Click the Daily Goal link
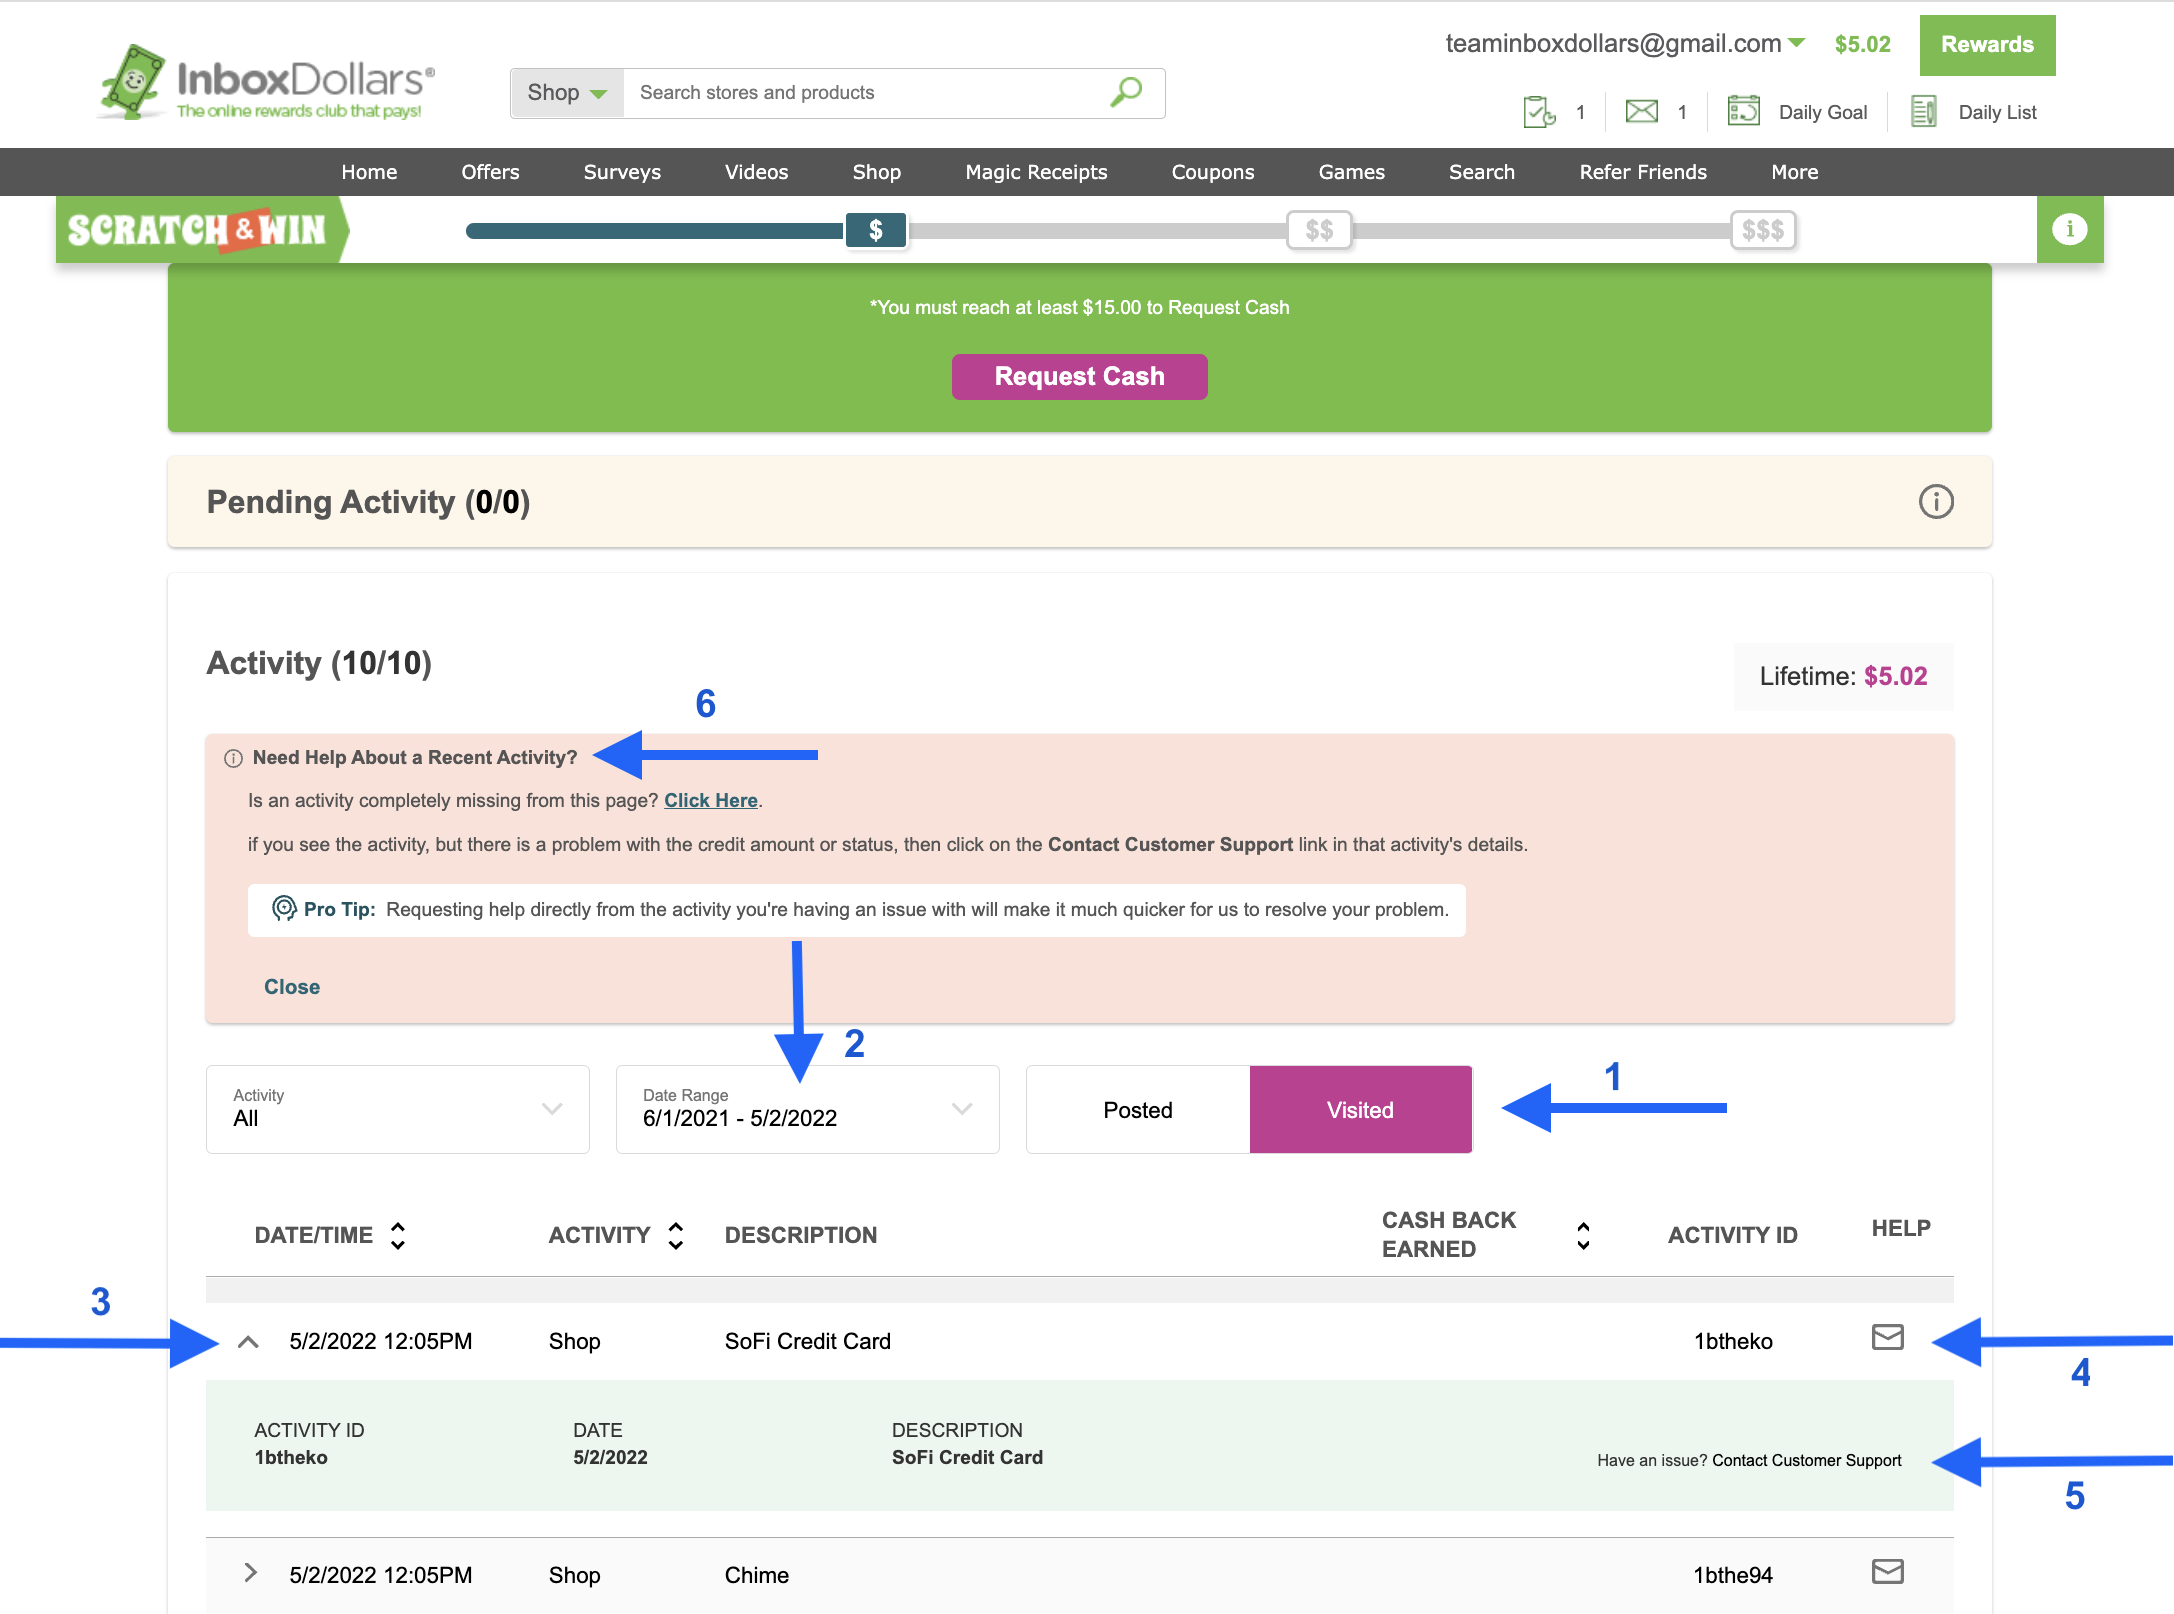2174x1614 pixels. coord(1823,112)
